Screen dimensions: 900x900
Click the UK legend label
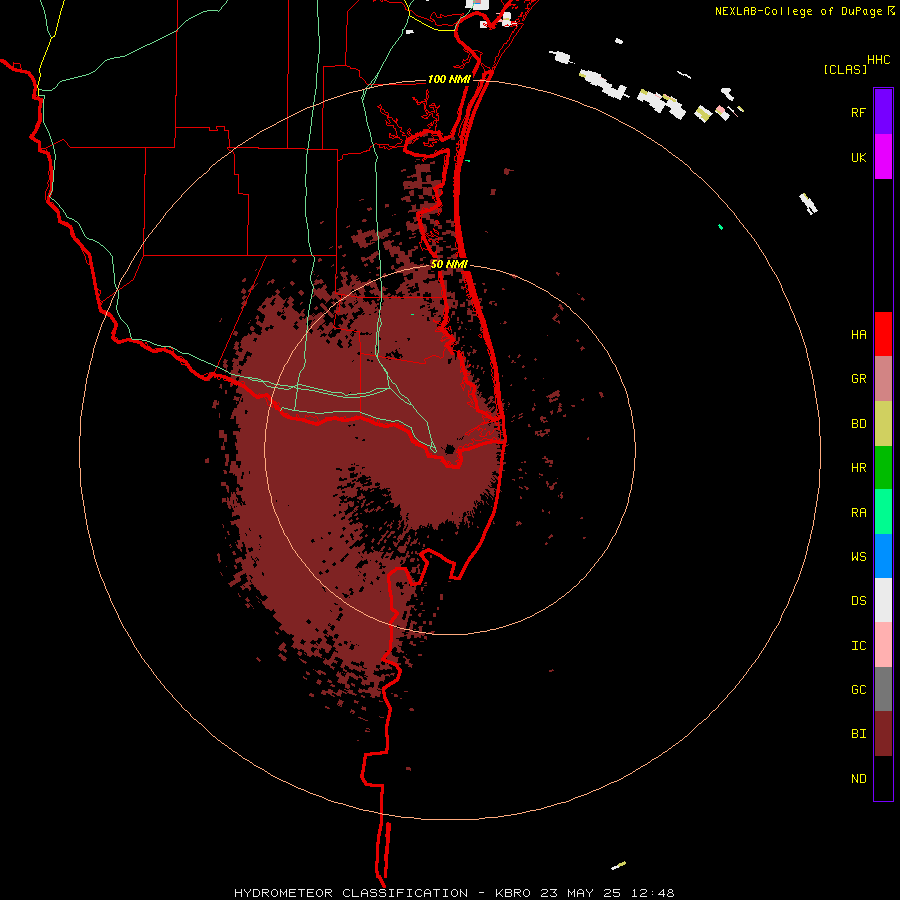tap(858, 157)
